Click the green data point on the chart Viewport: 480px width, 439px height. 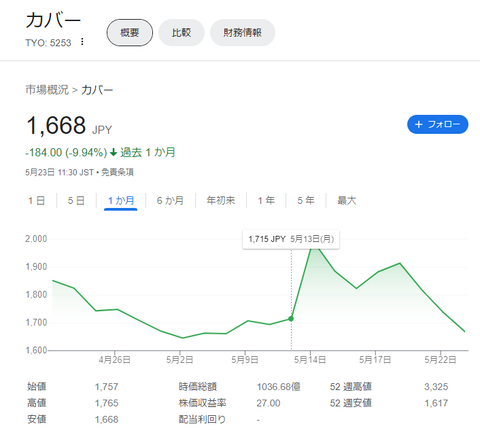click(291, 319)
